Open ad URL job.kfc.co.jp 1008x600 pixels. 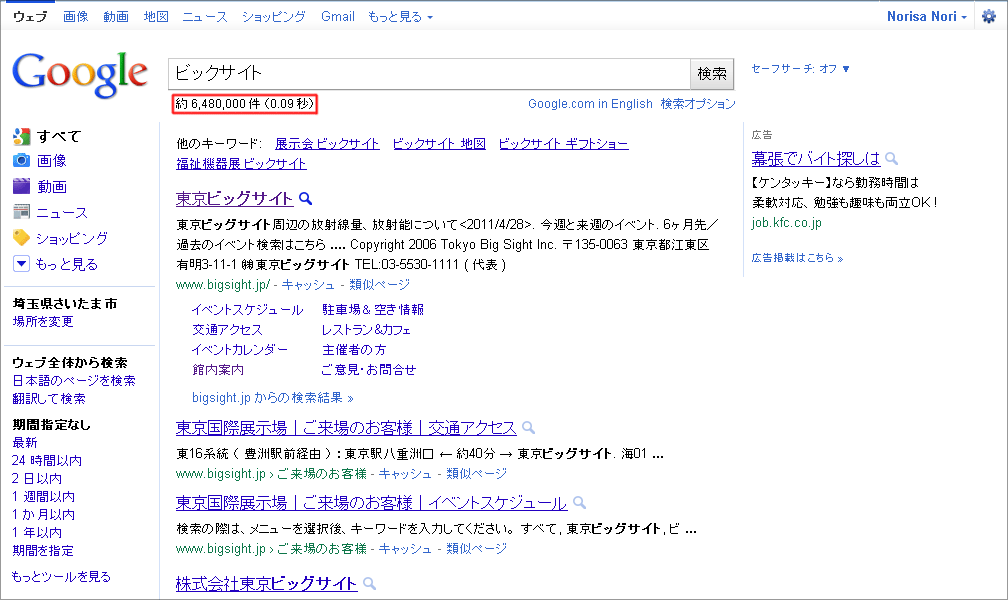tap(786, 223)
